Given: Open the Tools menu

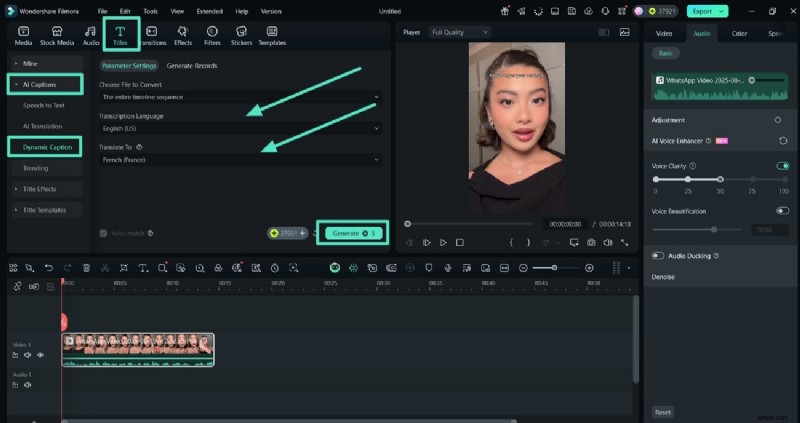Looking at the screenshot, I should [x=150, y=10].
